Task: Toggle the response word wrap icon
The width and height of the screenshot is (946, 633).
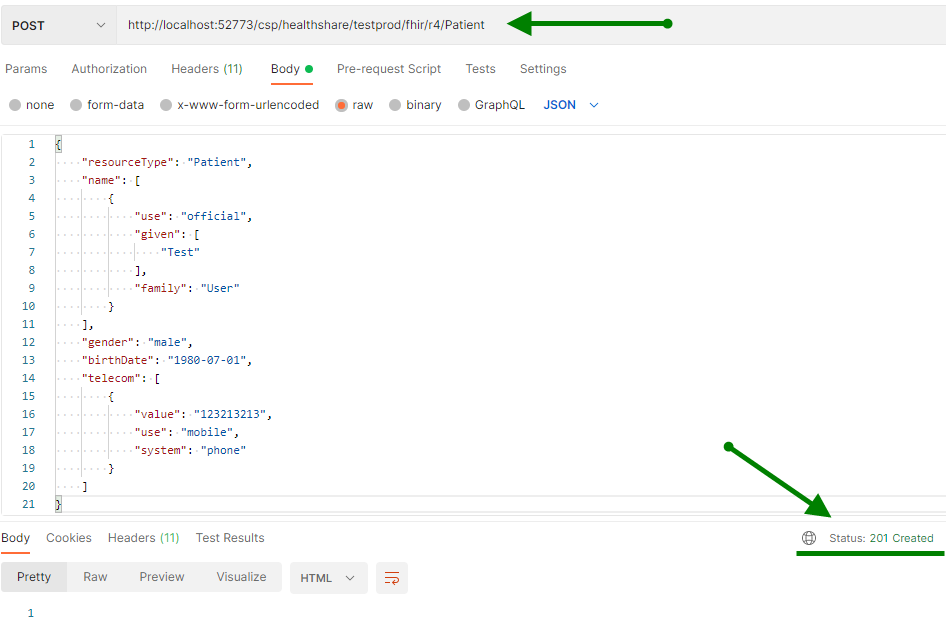Action: pyautogui.click(x=392, y=578)
